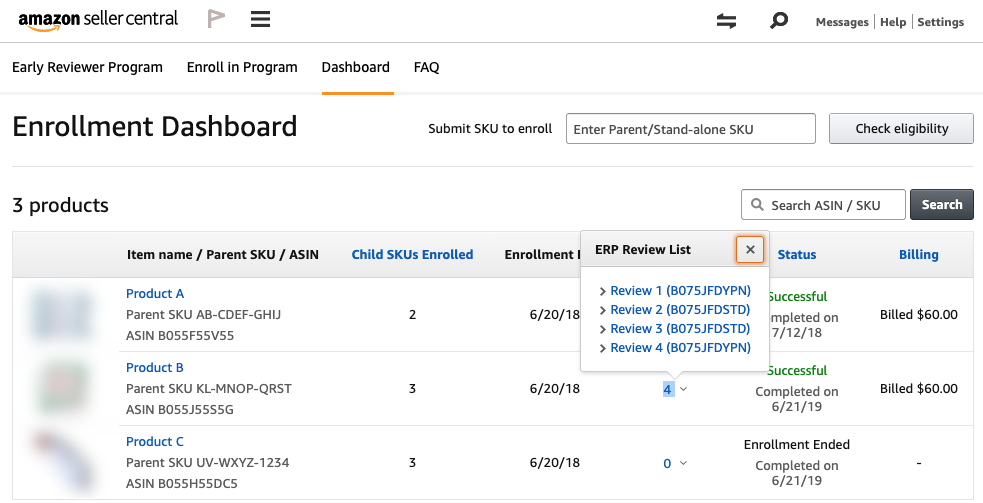983x503 pixels.
Task: Sort by the Status column header
Action: click(797, 255)
